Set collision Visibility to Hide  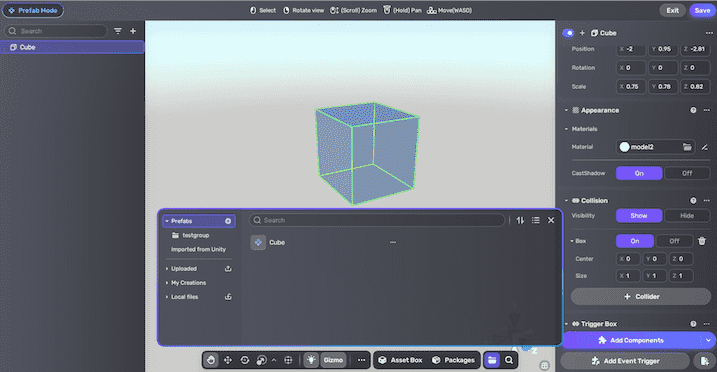[687, 216]
